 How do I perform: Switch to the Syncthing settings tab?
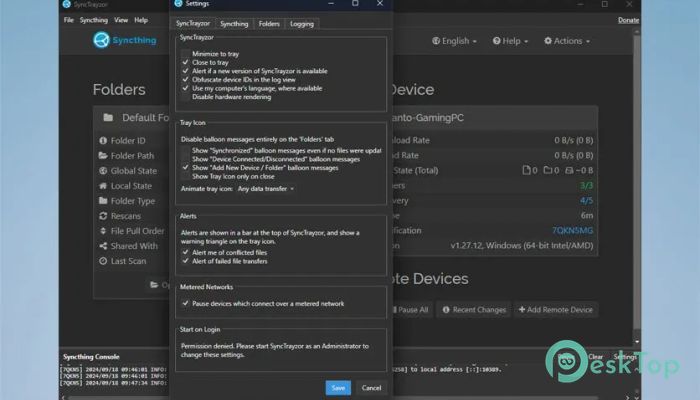click(234, 24)
